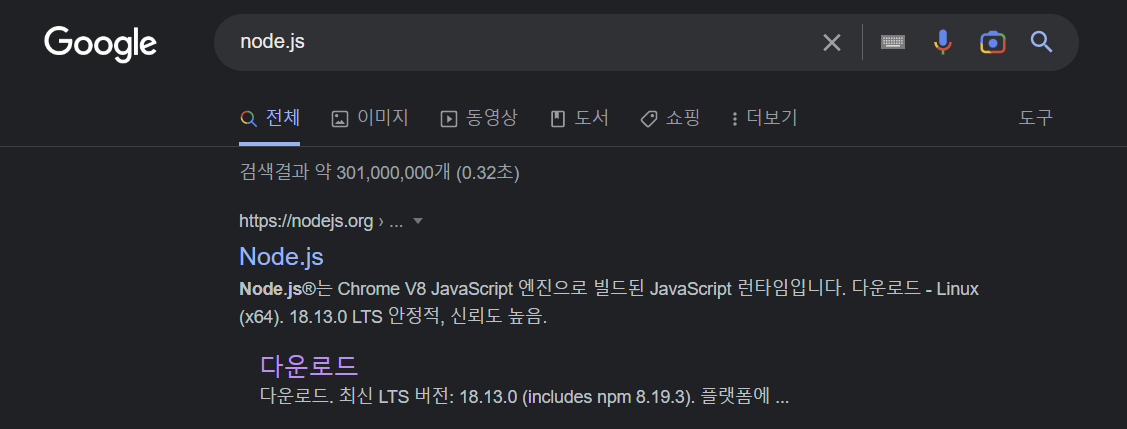The height and width of the screenshot is (429, 1127).
Task: Submit search with the magnifying glass icon
Action: (x=1041, y=42)
